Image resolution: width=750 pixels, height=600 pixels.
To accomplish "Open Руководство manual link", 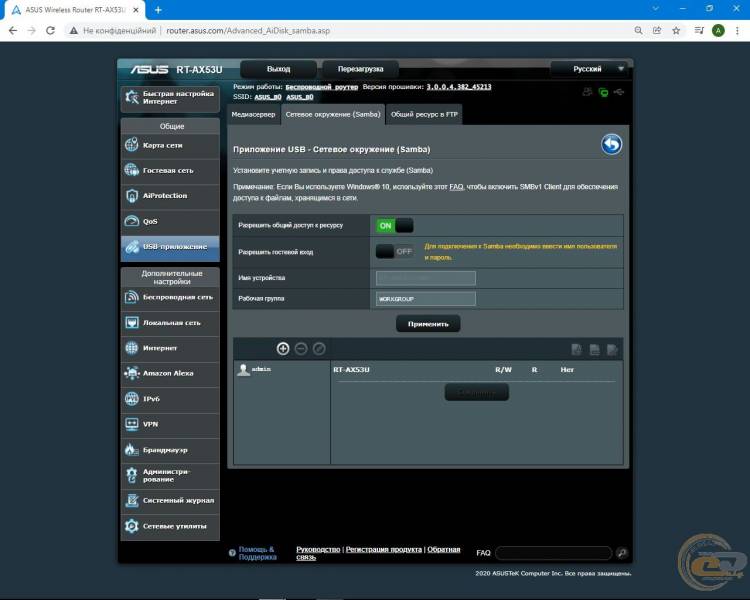I will click(318, 549).
